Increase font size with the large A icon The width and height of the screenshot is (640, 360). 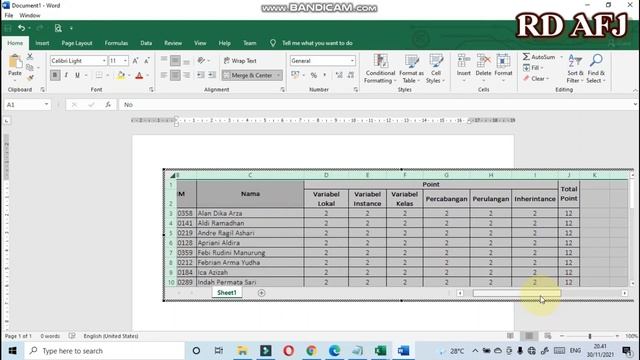[x=135, y=61]
